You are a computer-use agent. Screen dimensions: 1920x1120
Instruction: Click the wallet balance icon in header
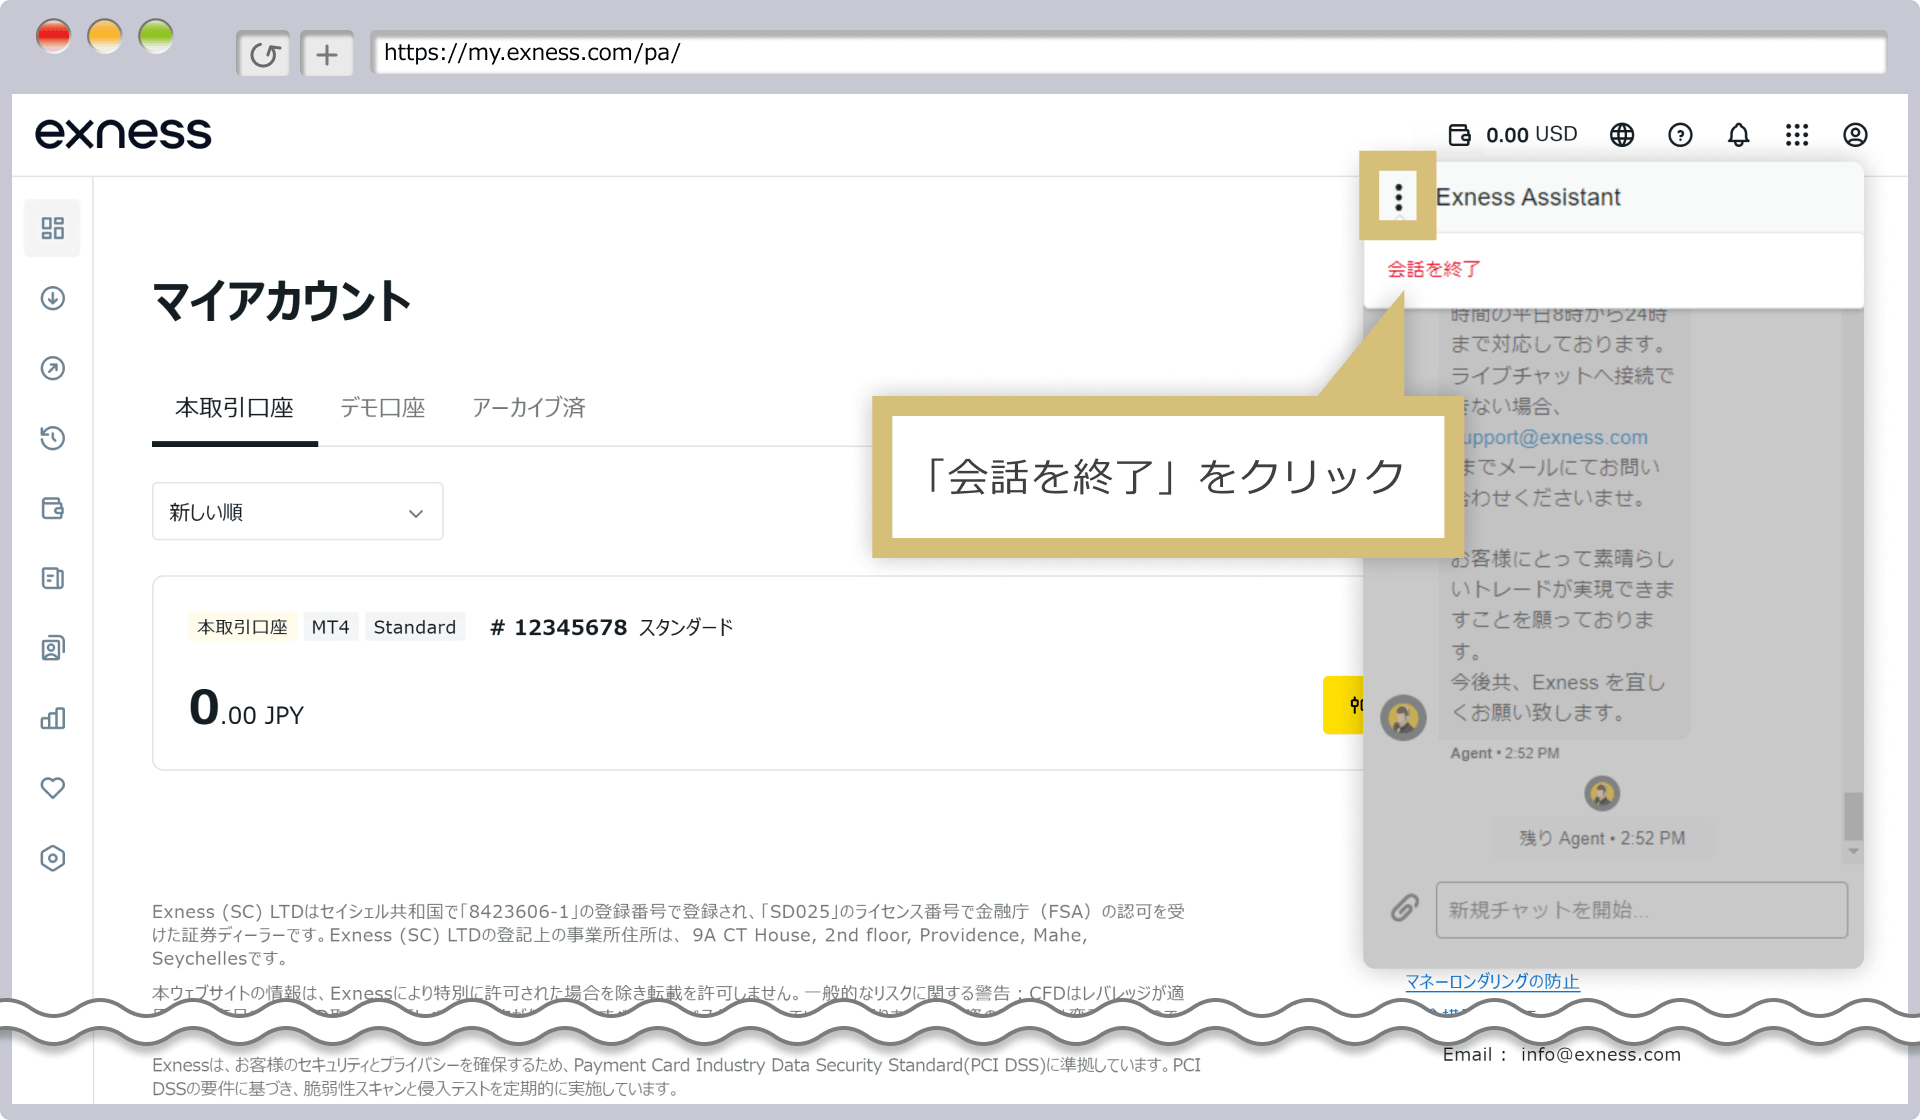tap(1459, 135)
